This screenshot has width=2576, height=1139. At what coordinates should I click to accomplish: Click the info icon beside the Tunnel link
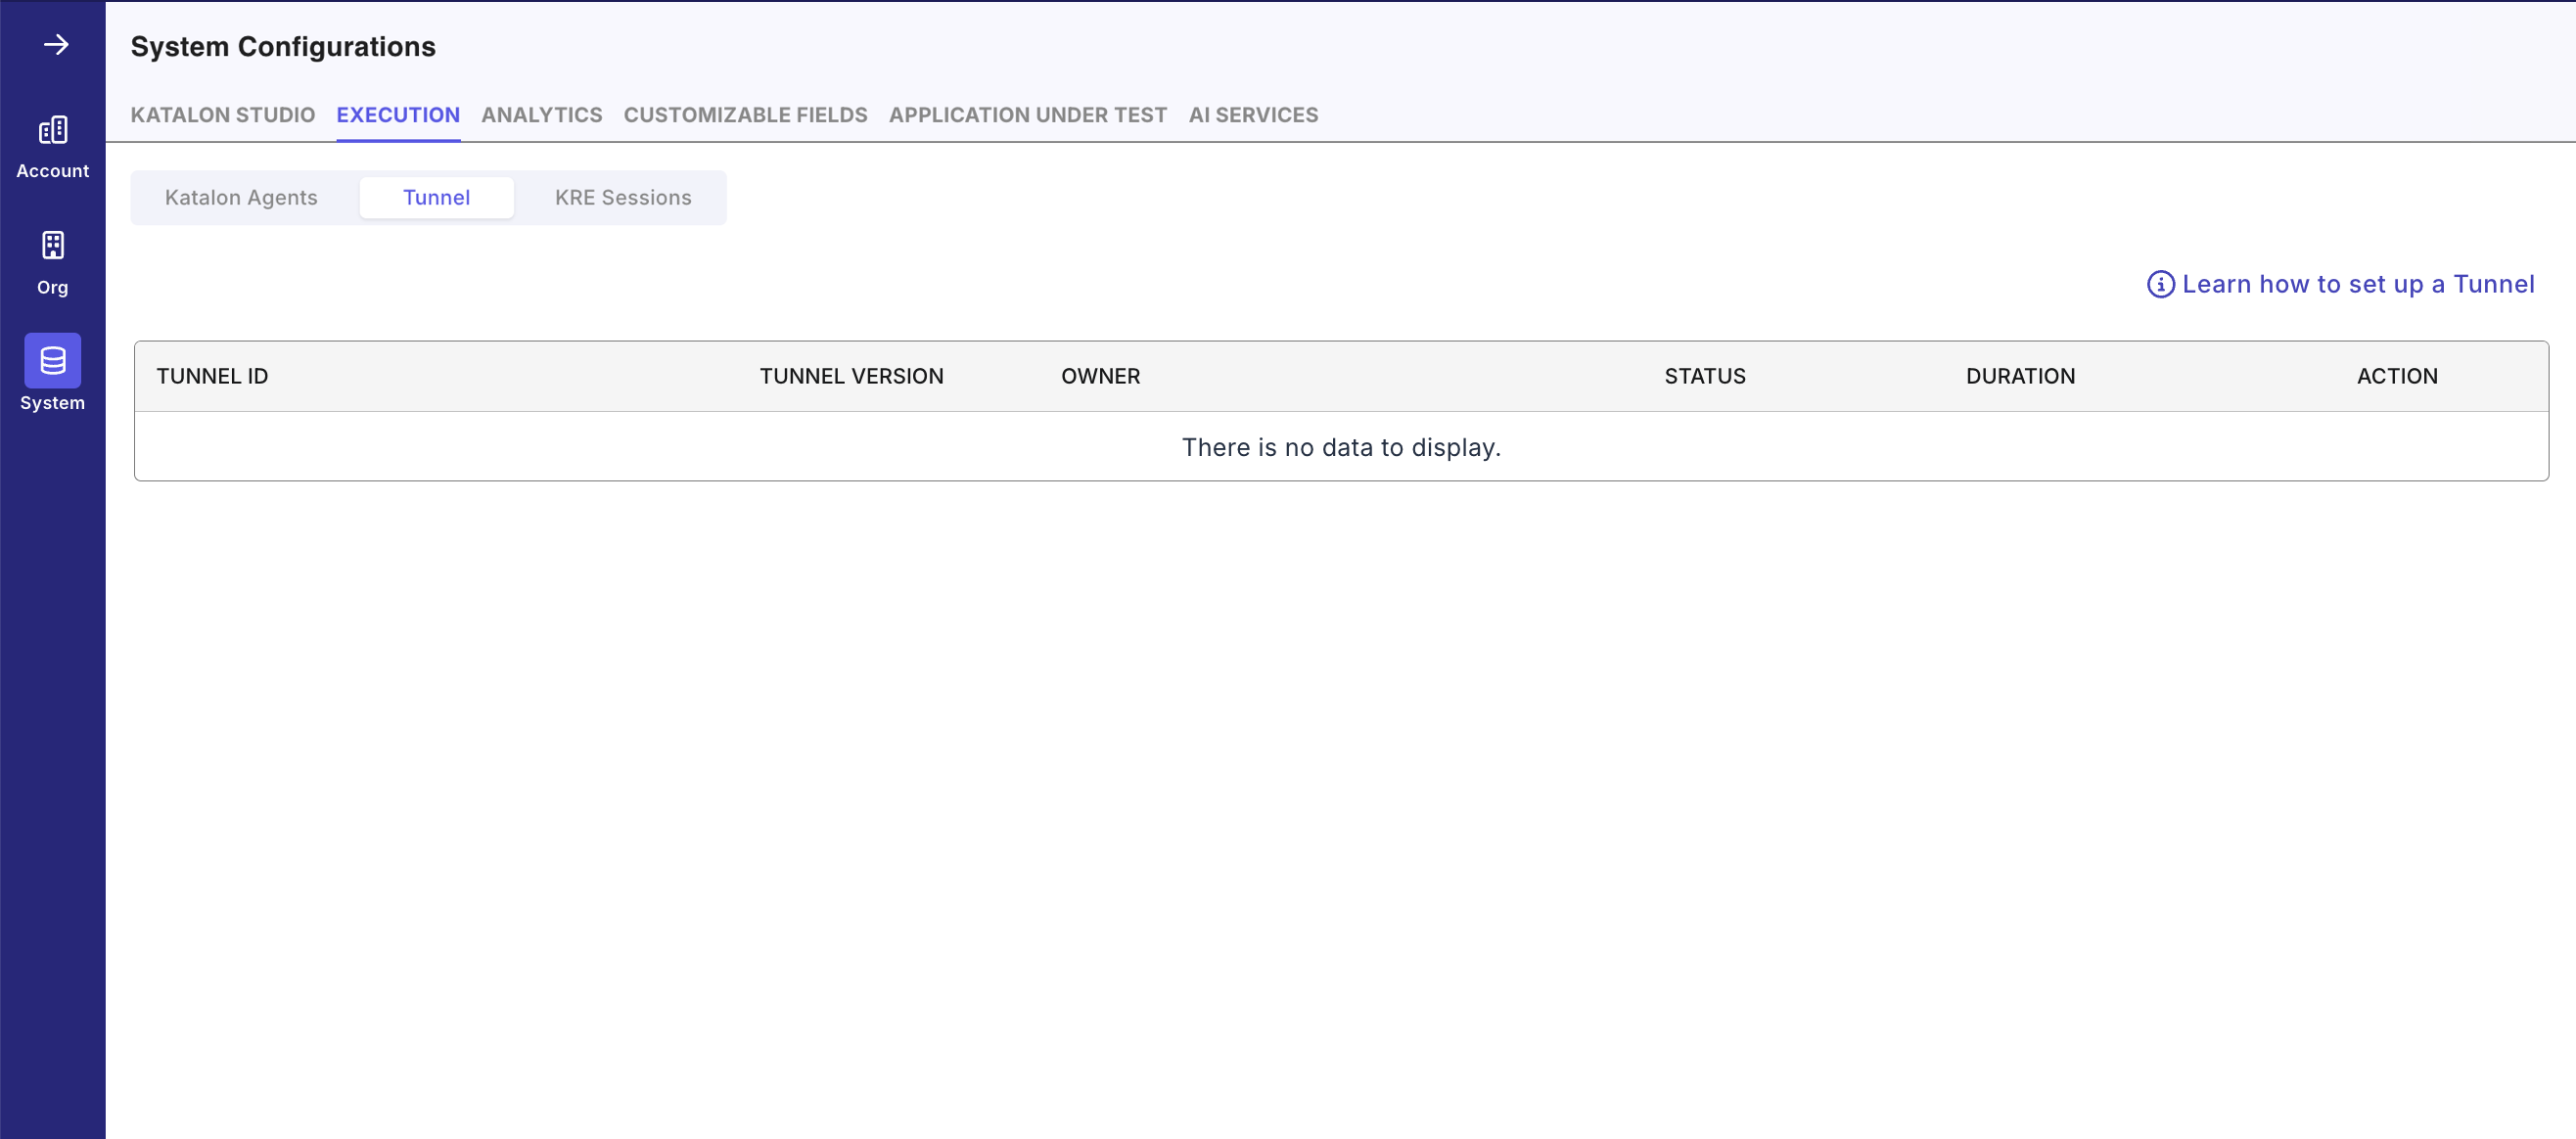(2161, 284)
